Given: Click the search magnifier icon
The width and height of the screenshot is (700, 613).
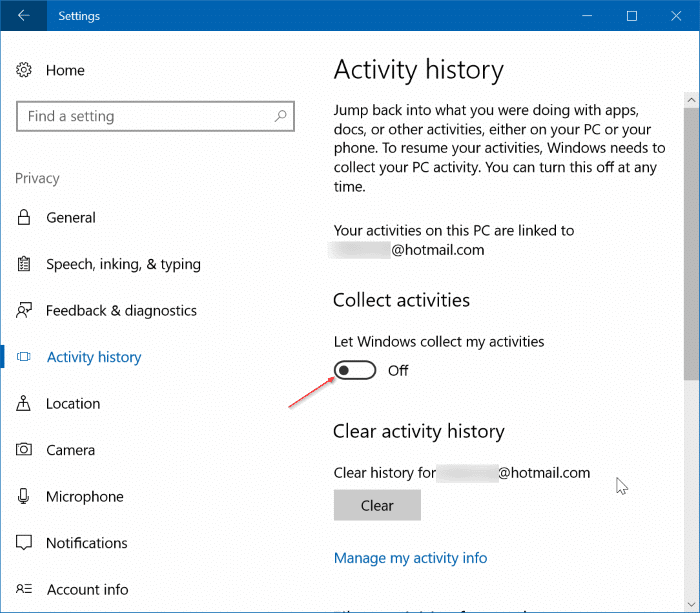Looking at the screenshot, I should (280, 116).
